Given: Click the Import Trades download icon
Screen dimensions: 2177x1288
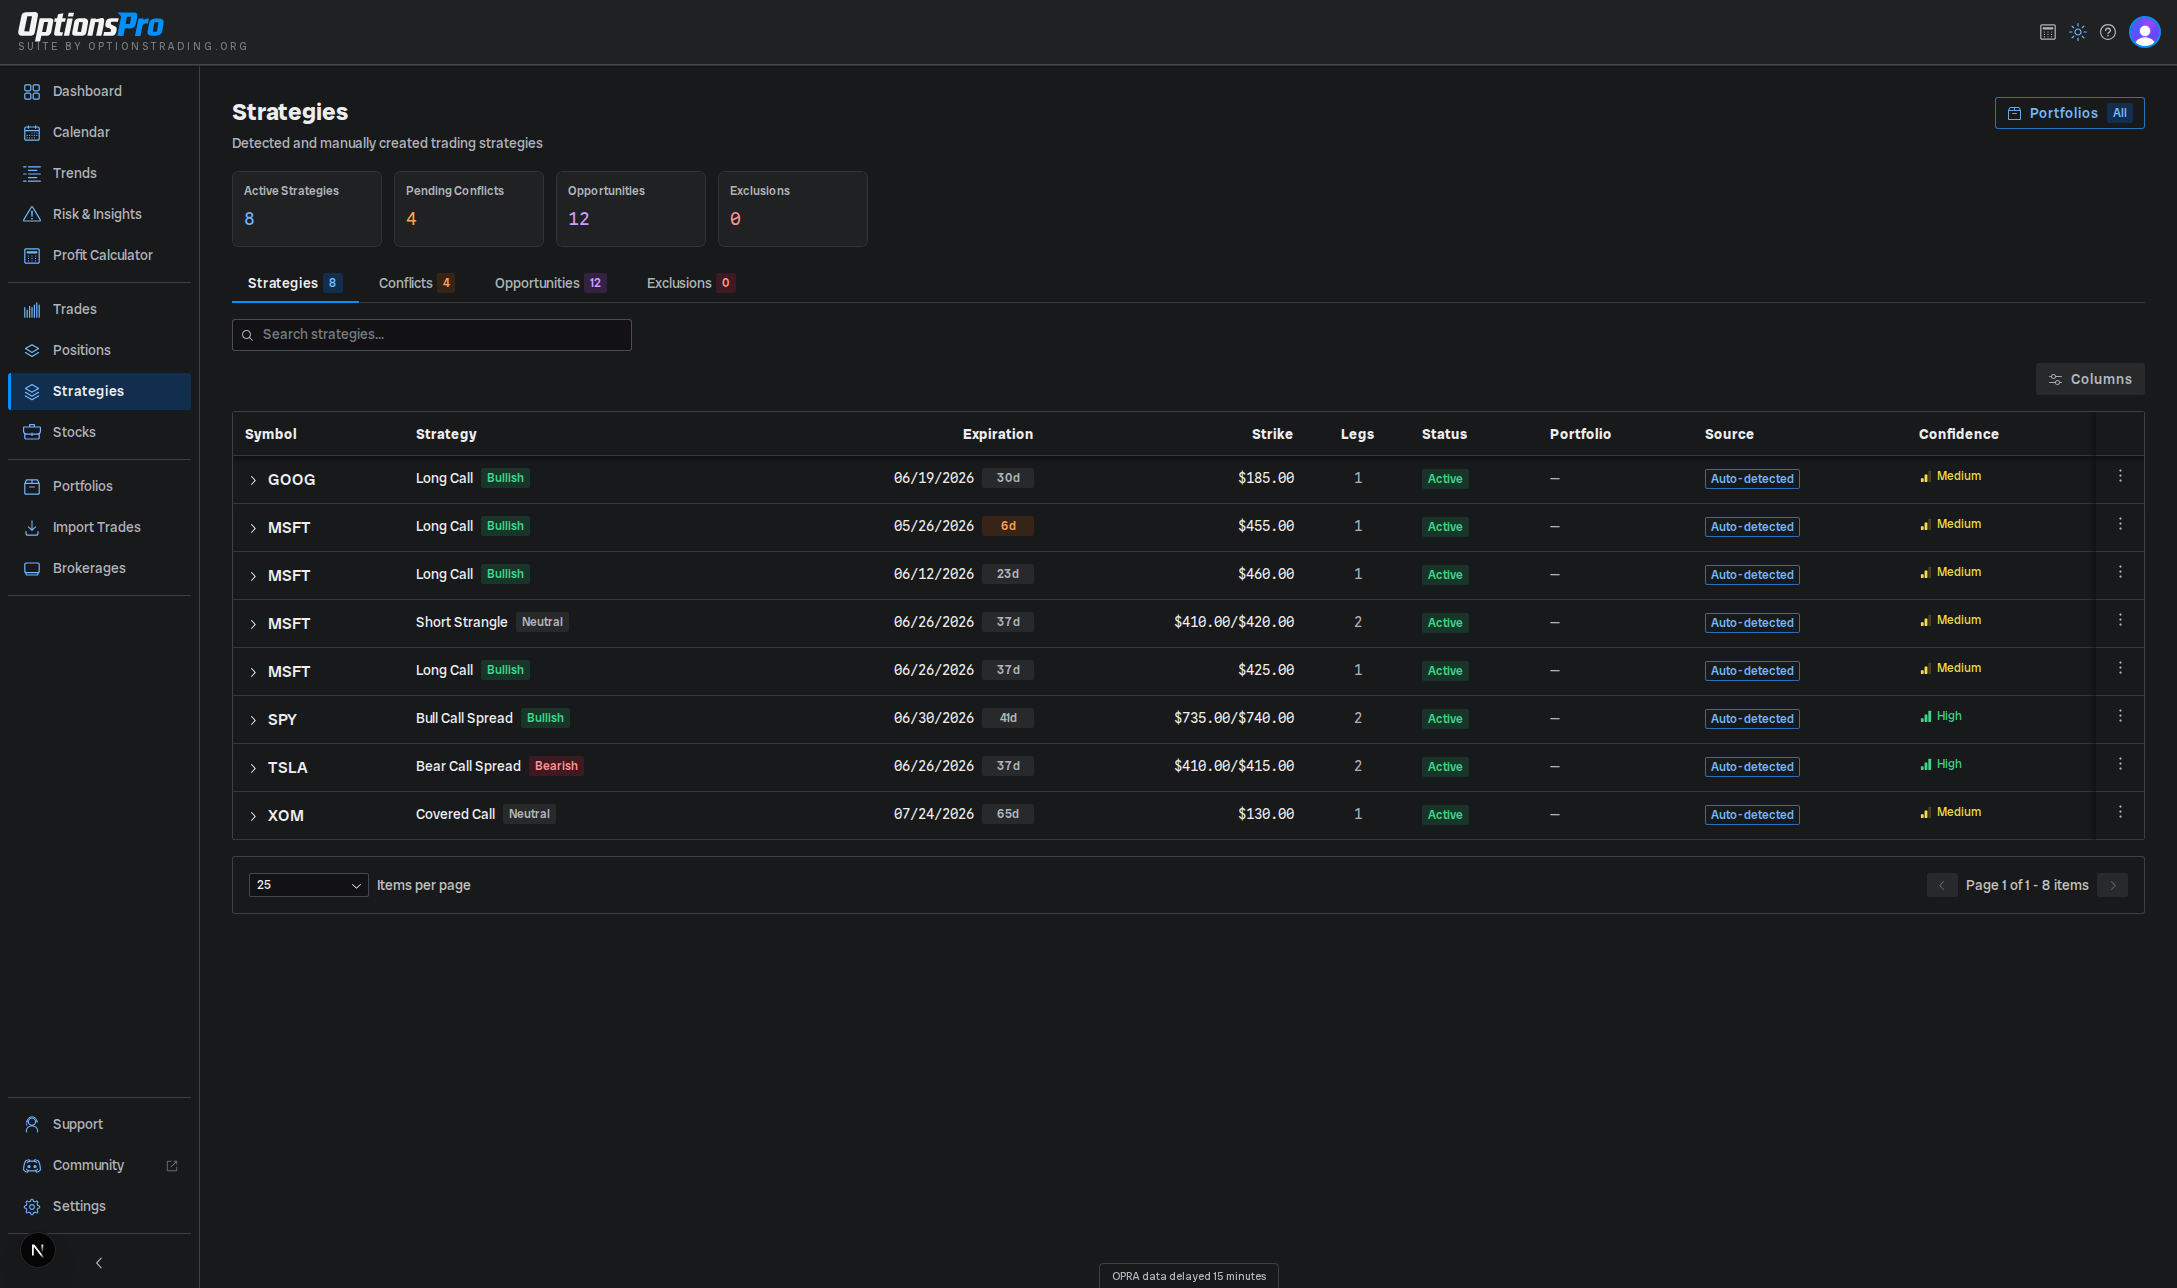Looking at the screenshot, I should click(32, 528).
